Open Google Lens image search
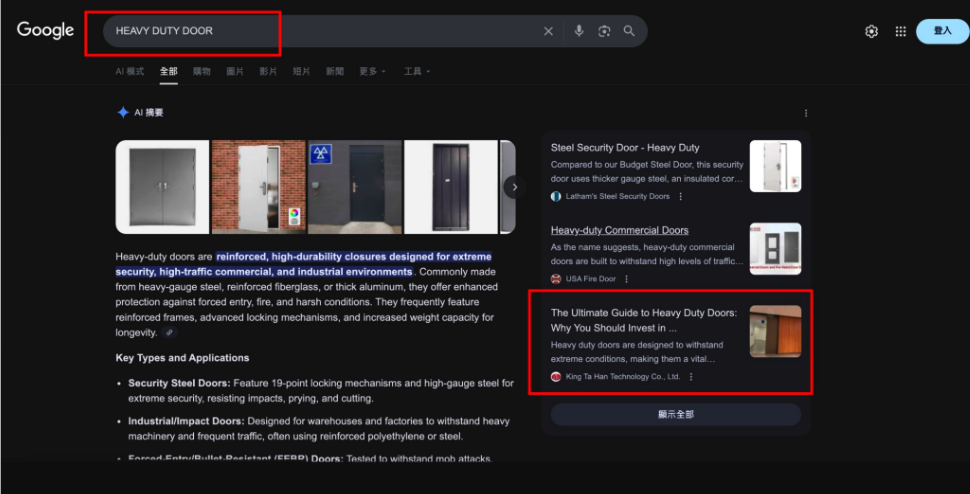This screenshot has height=494, width=970. [x=604, y=31]
